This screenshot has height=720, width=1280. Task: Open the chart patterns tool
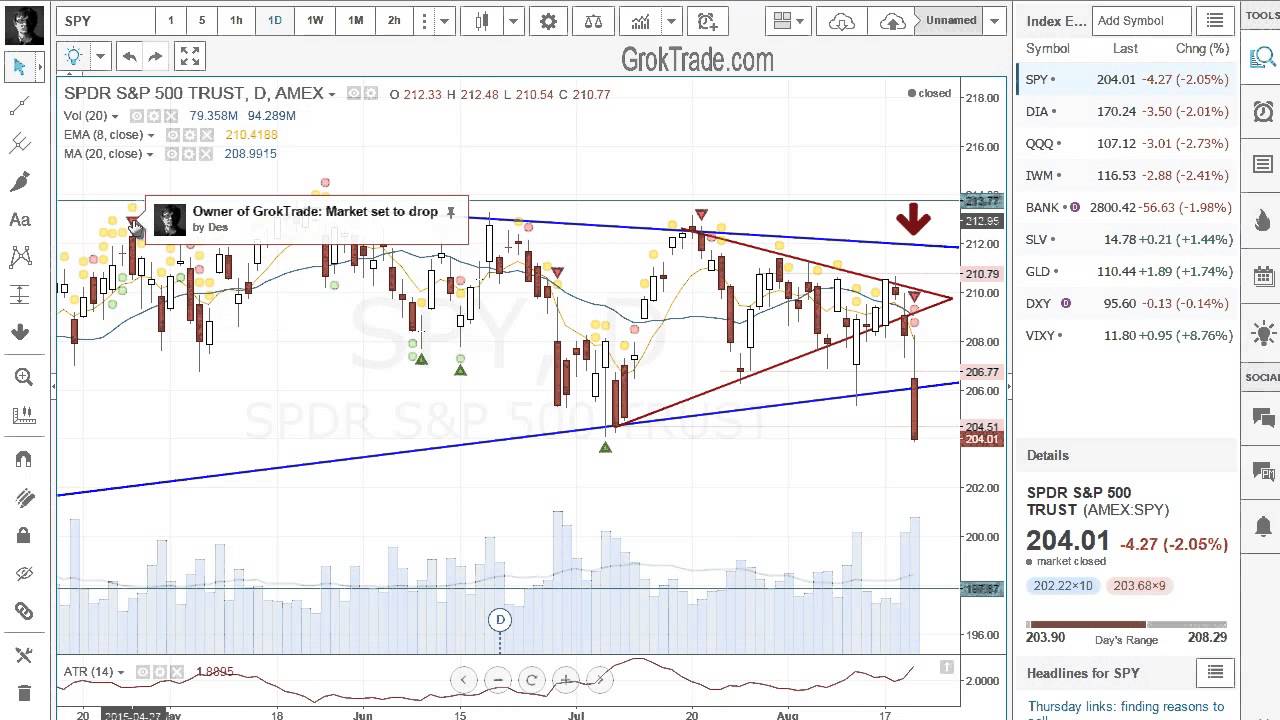coord(20,258)
